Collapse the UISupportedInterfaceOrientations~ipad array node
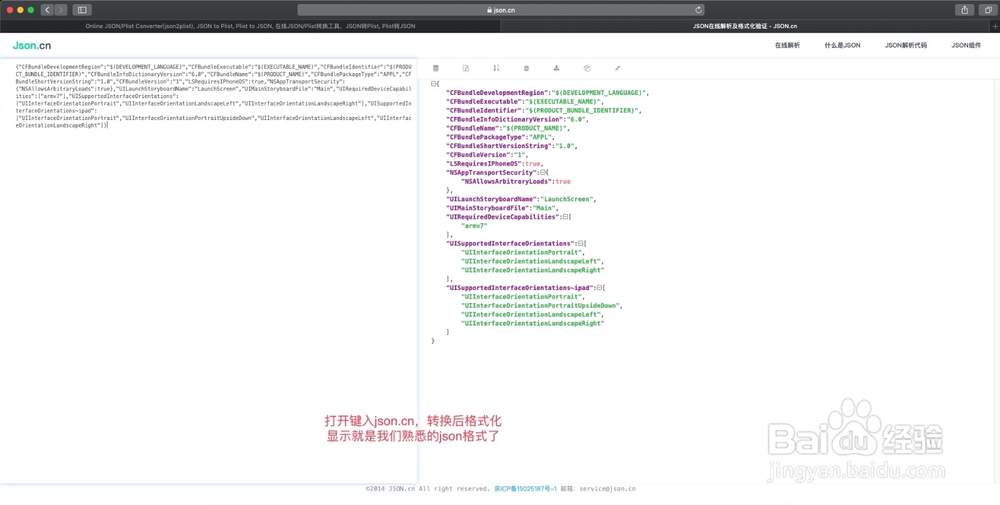 pyautogui.click(x=599, y=288)
